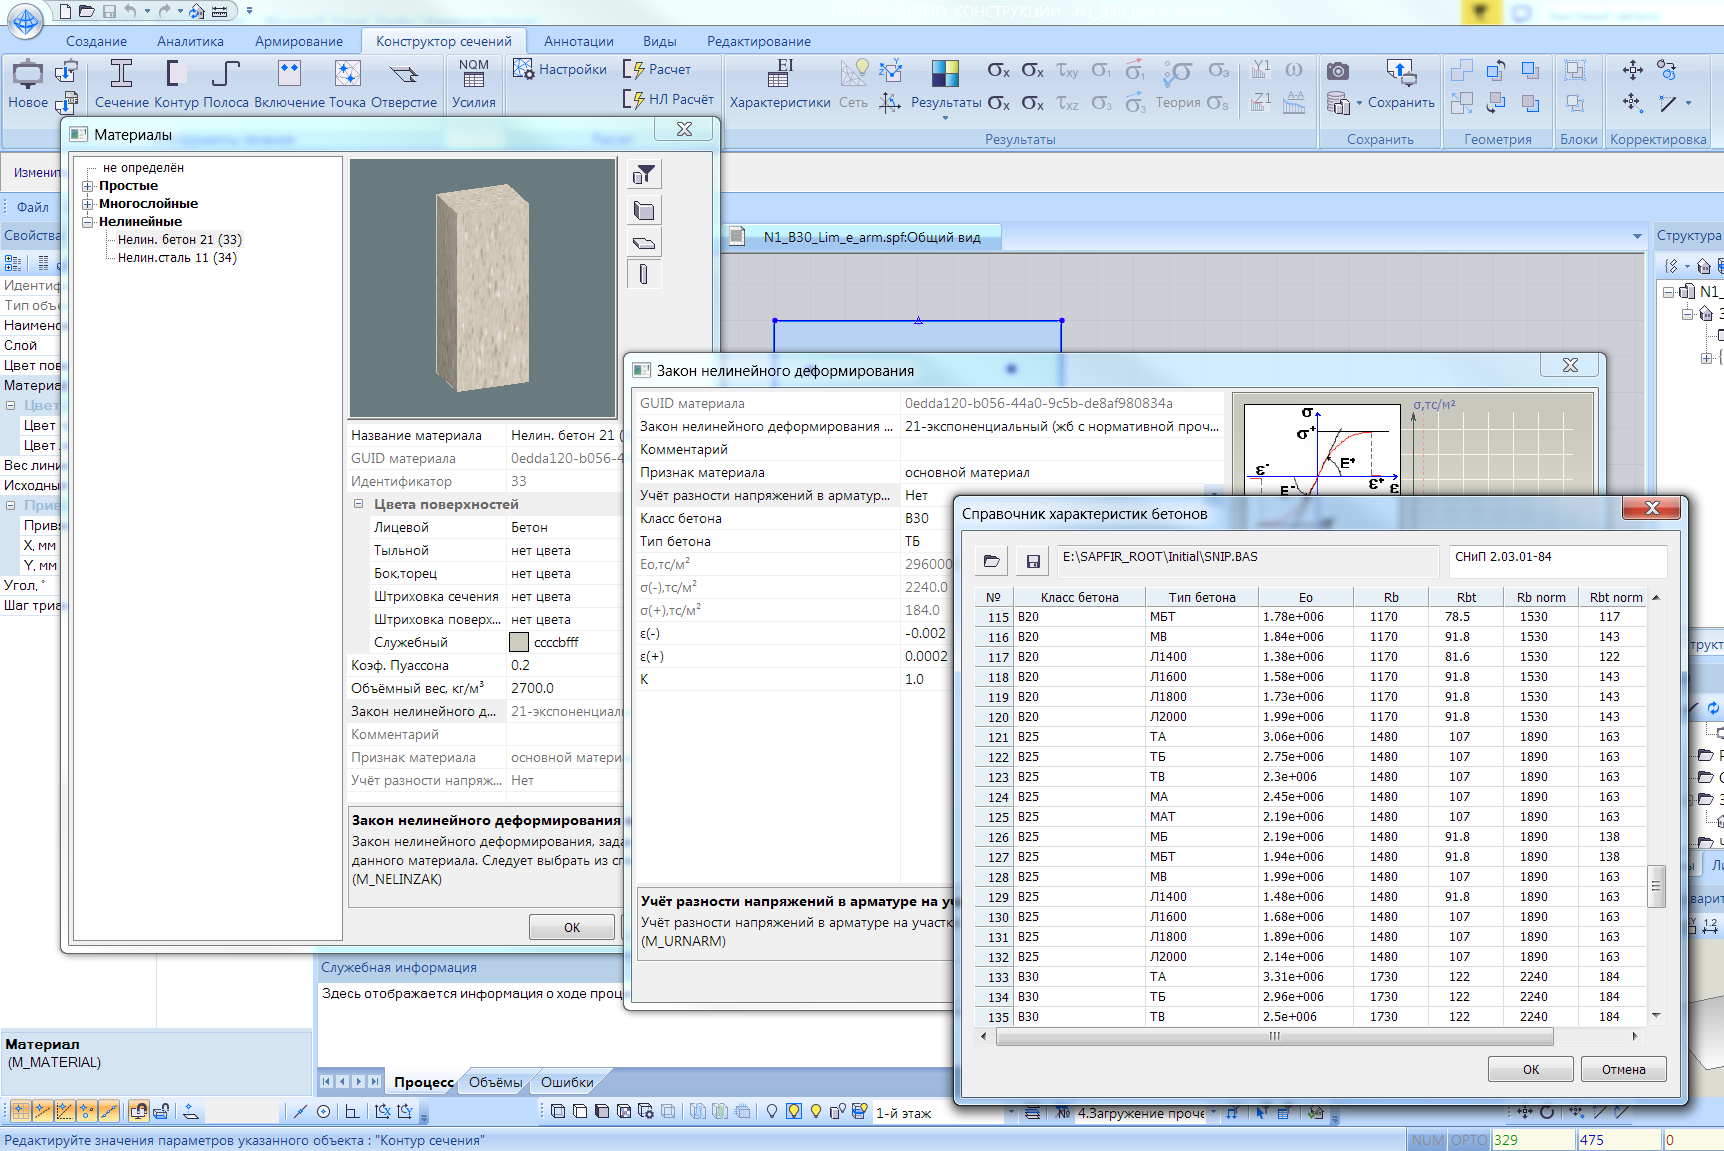This screenshot has width=1724, height=1151.
Task: Click the Служебный ccccbfff color swatch
Action: click(x=519, y=642)
